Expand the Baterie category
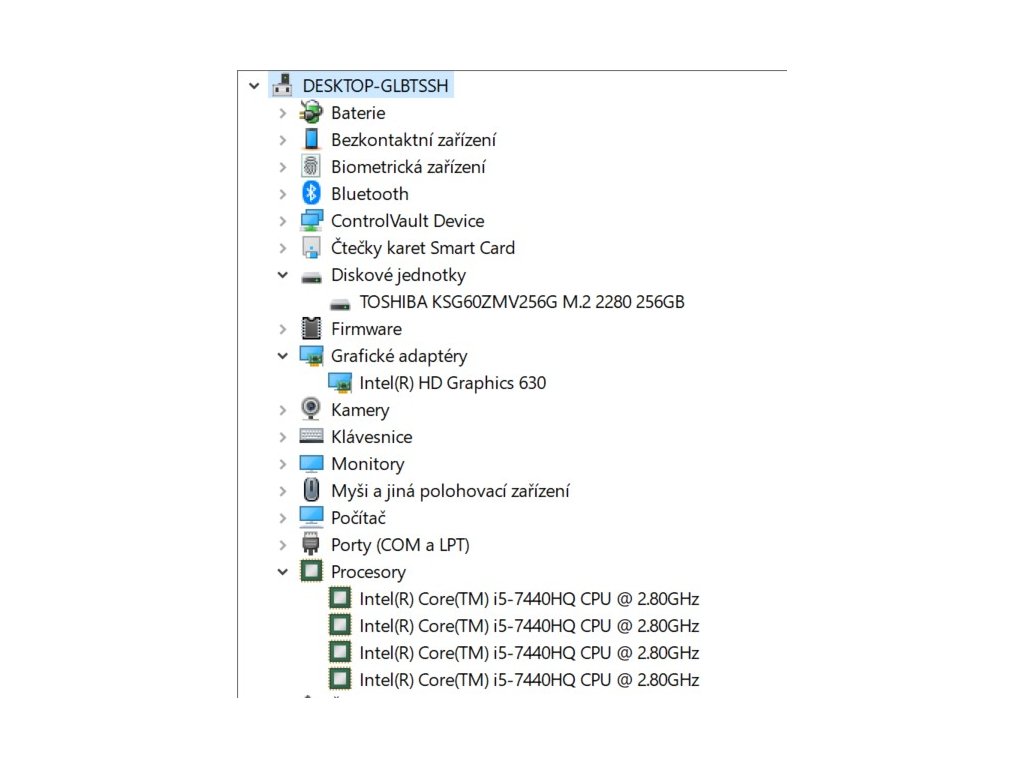The image size is (1024, 768). point(282,113)
